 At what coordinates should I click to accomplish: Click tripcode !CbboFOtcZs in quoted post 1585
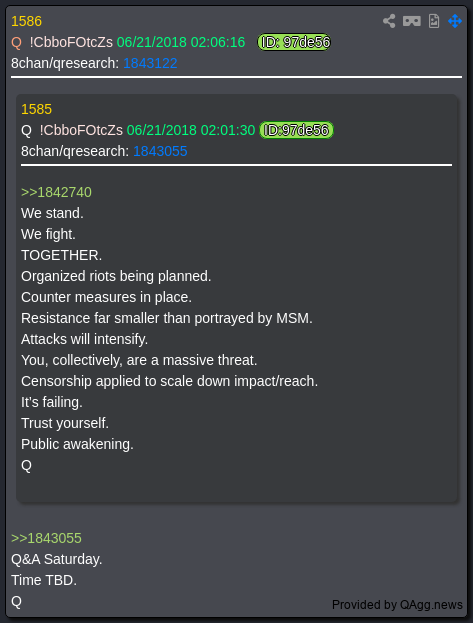[81, 130]
